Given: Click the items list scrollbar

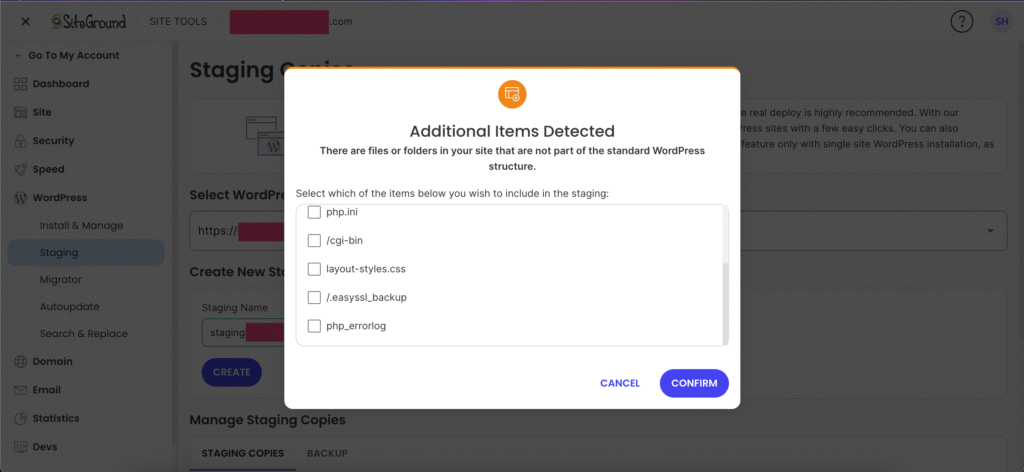Looking at the screenshot, I should click(725, 300).
